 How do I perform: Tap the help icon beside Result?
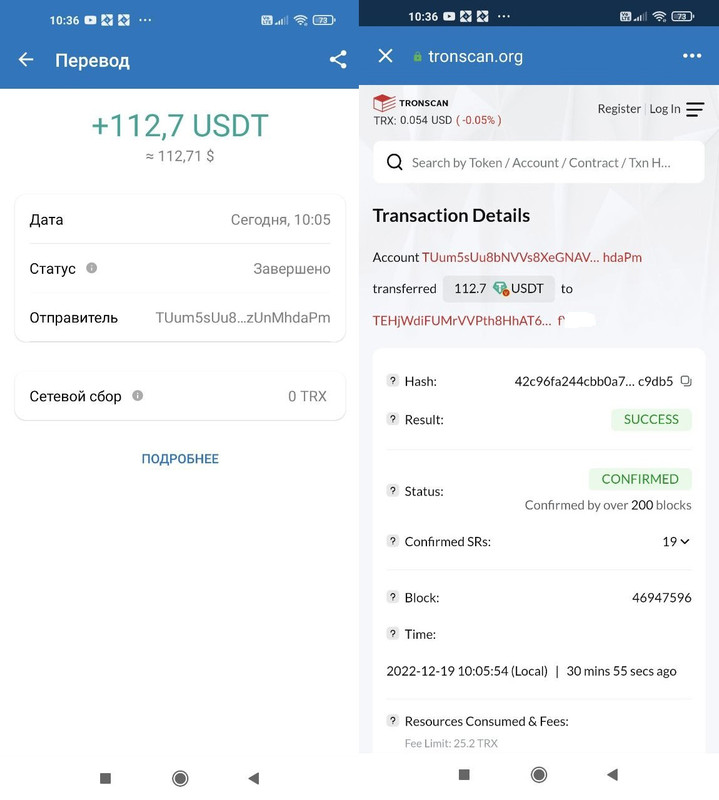(392, 419)
